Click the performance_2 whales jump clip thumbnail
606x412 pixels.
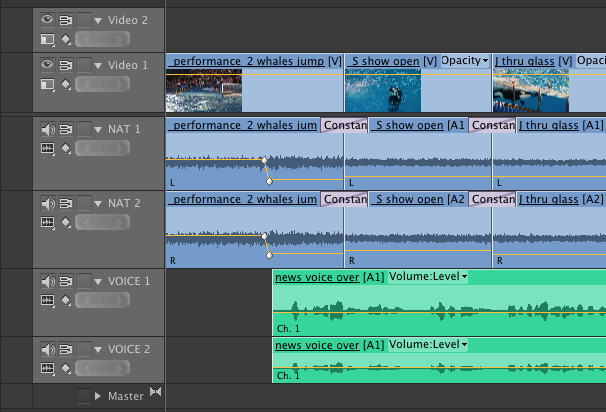tap(204, 90)
